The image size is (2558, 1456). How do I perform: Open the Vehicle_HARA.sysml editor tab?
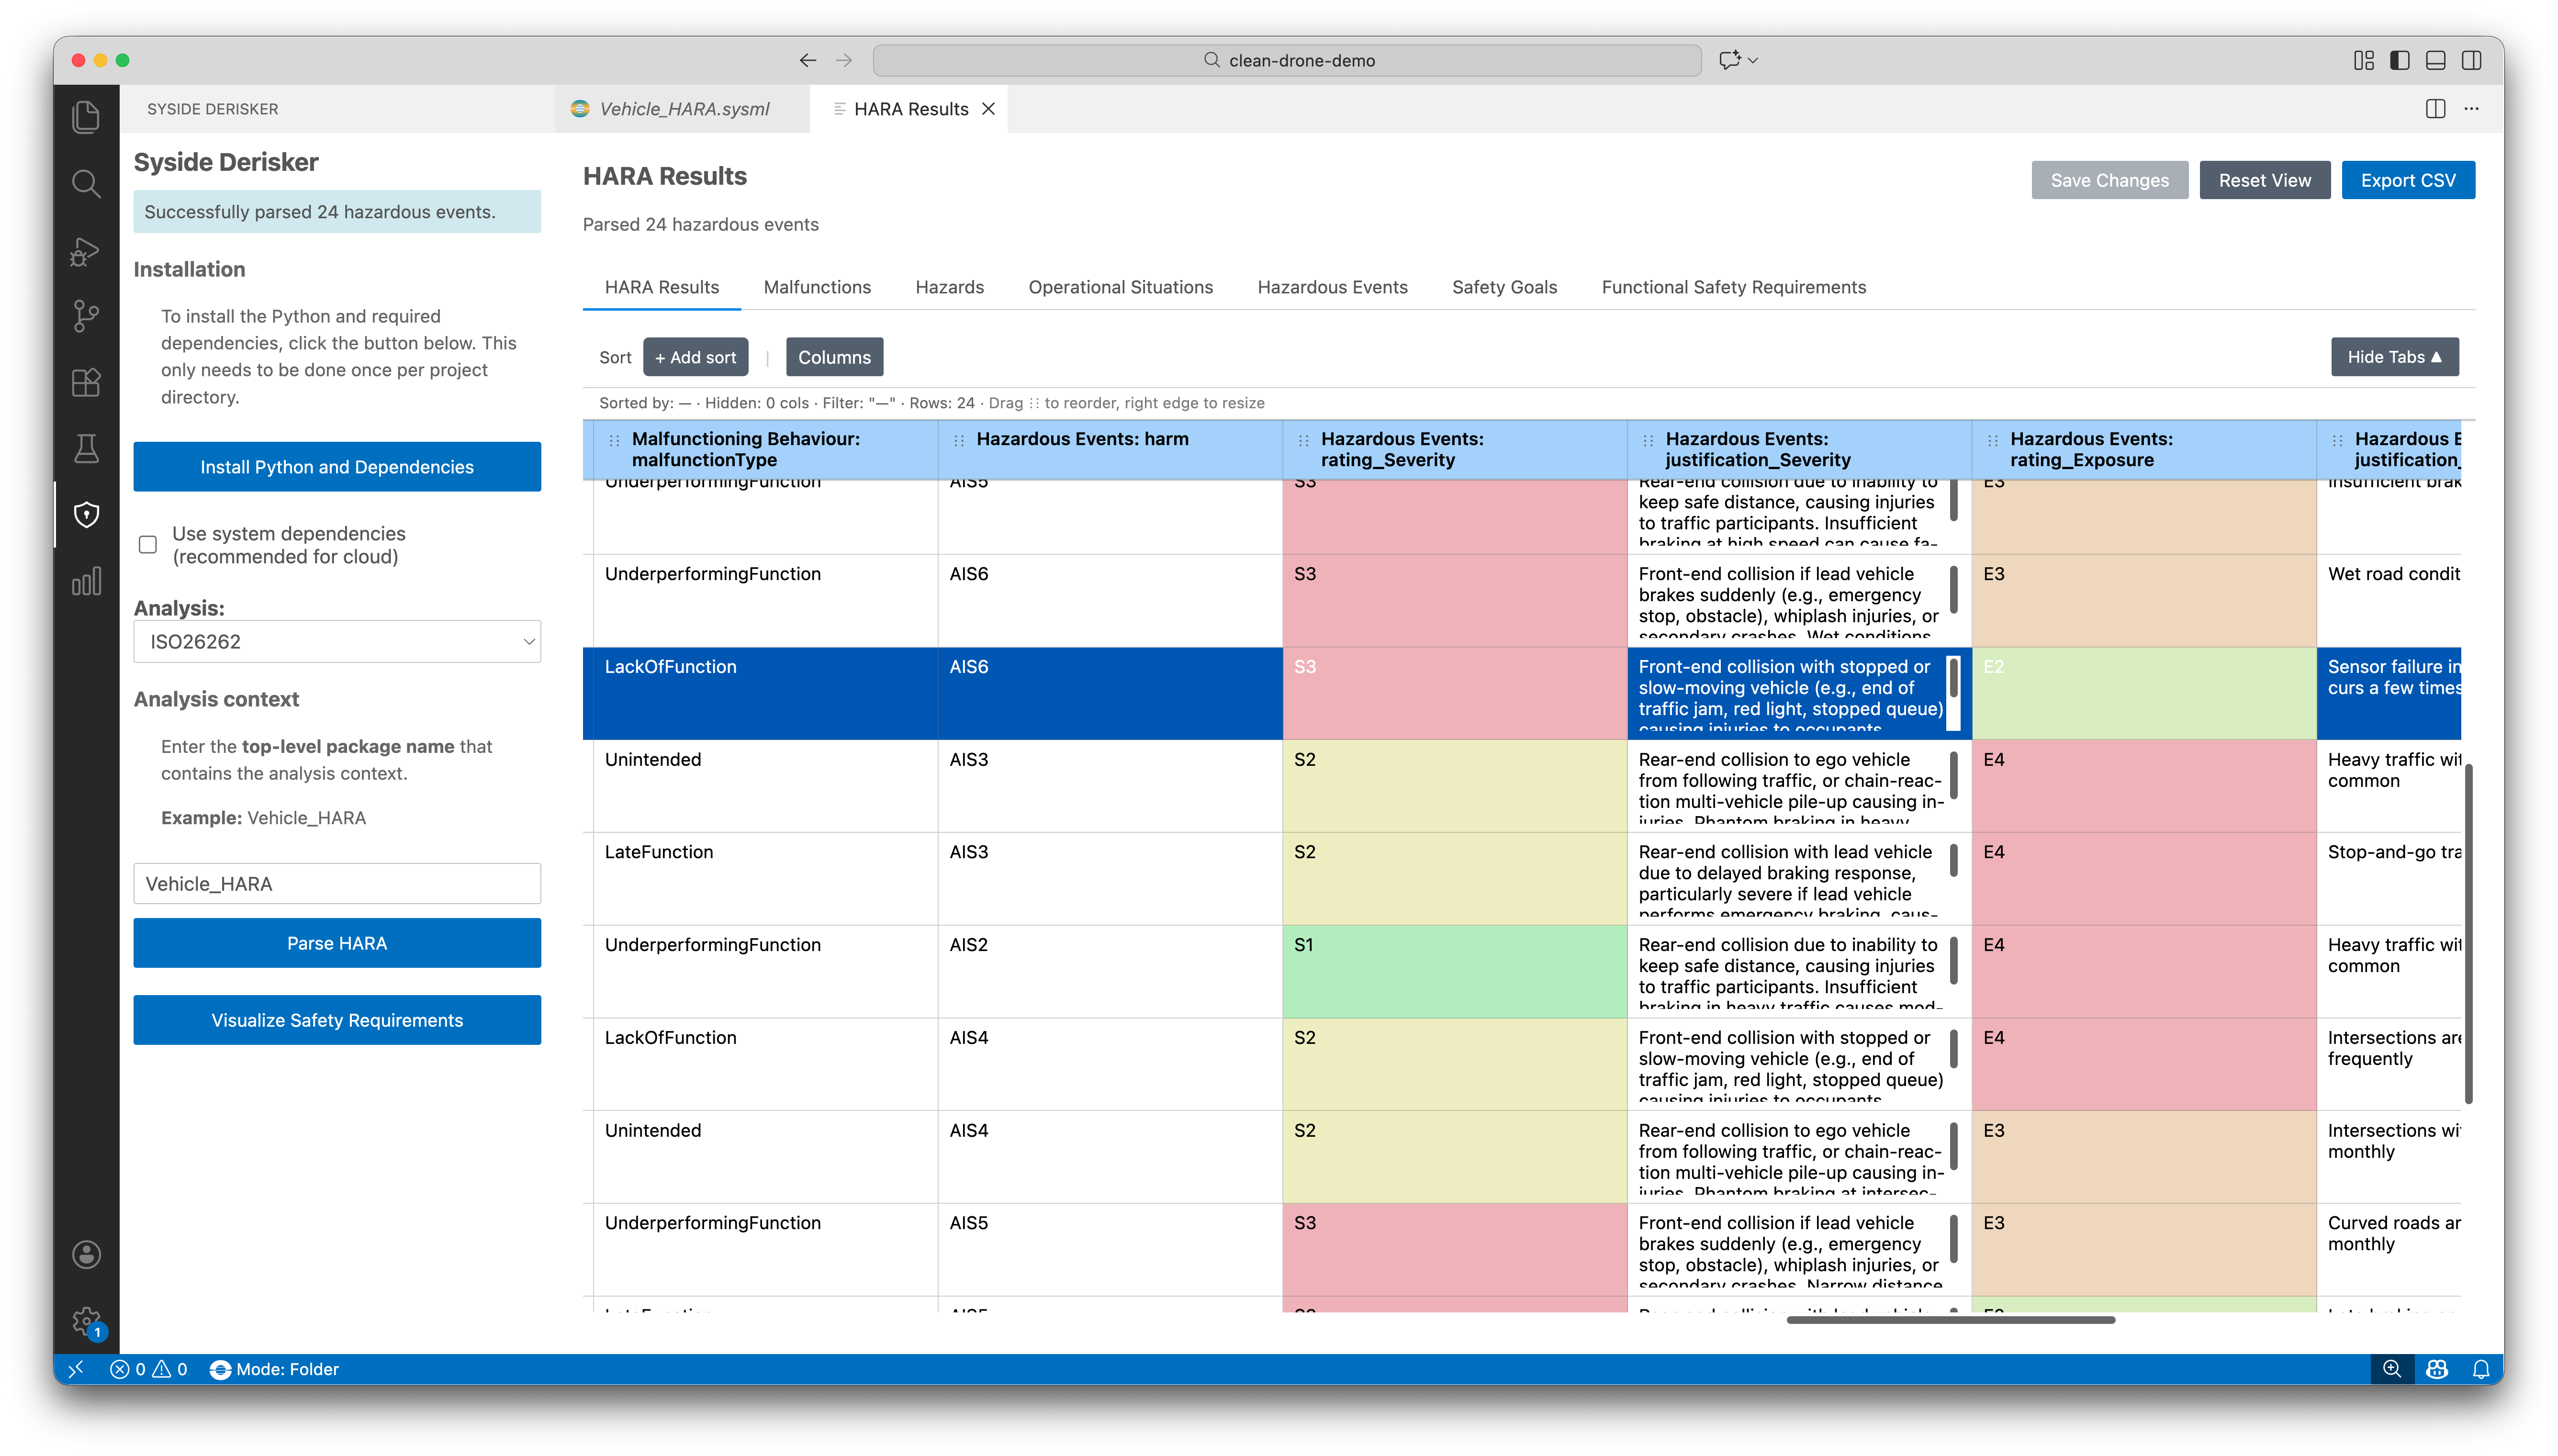683,109
